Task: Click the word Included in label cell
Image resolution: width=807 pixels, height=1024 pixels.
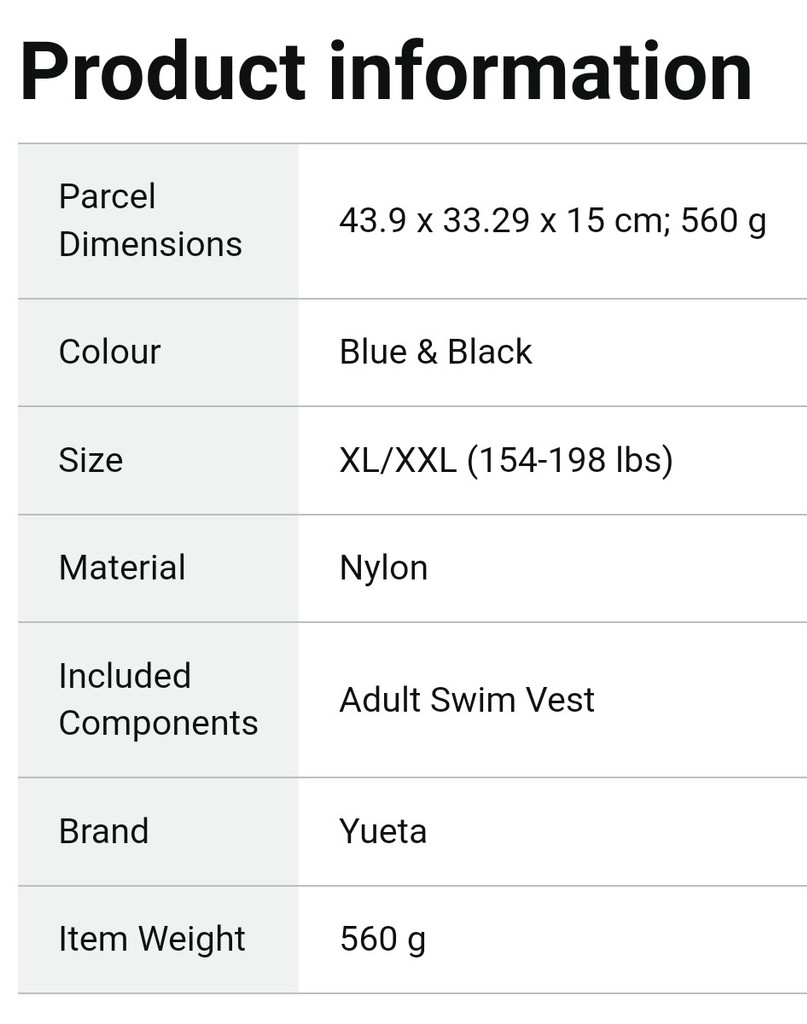Action: (125, 675)
